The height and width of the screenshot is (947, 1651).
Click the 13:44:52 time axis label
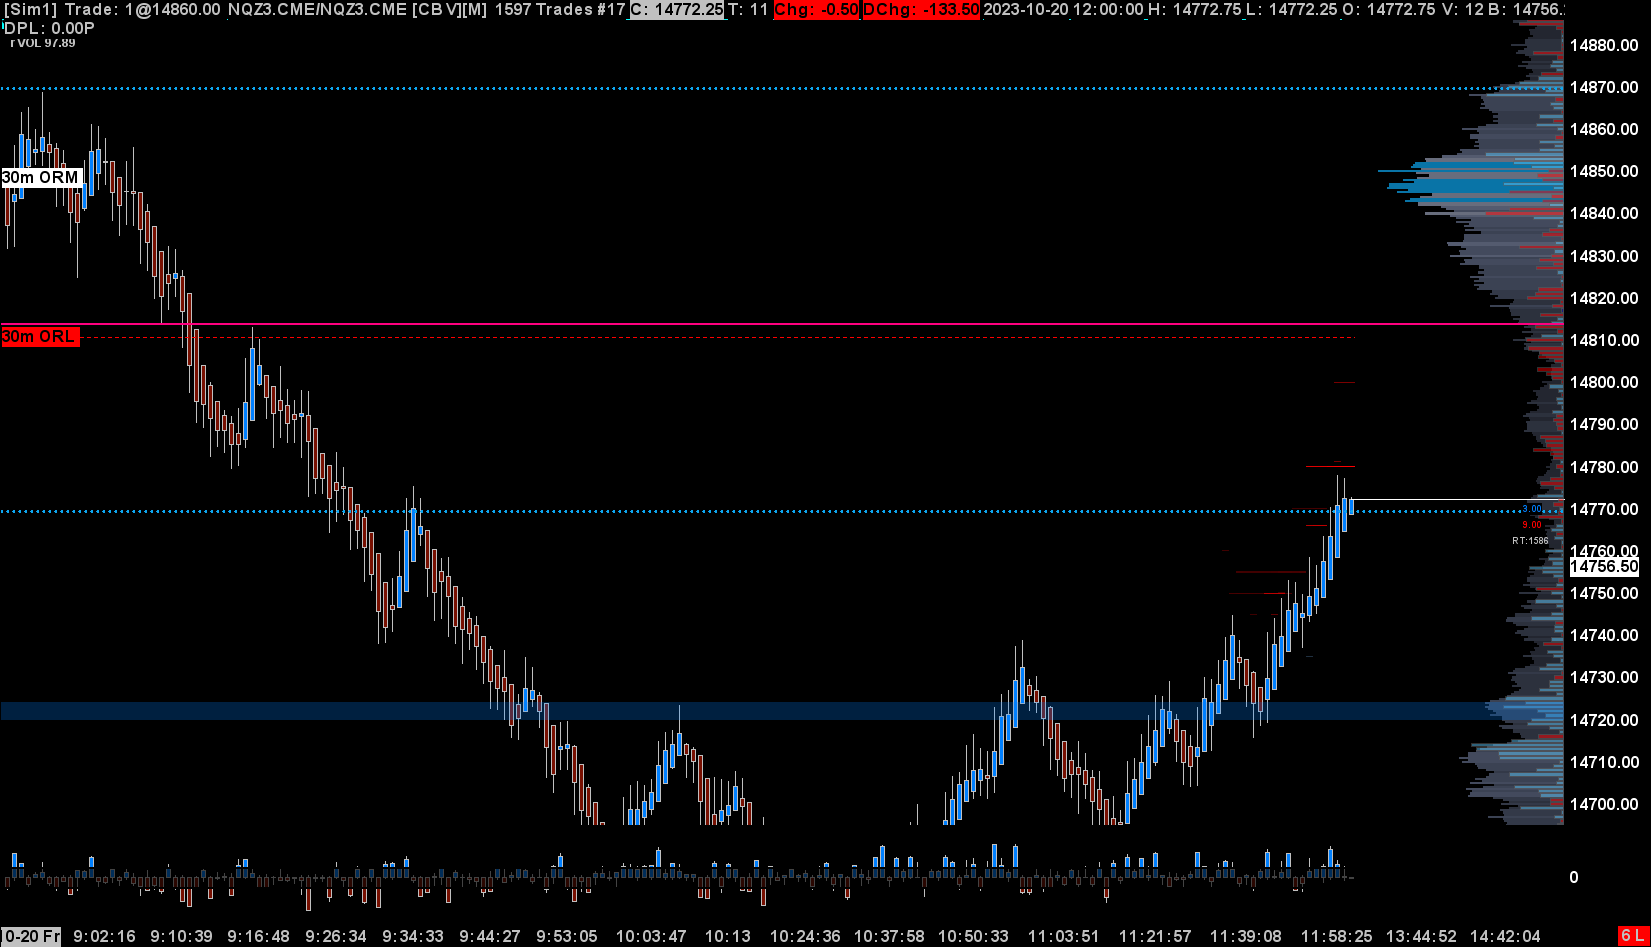click(x=1420, y=936)
